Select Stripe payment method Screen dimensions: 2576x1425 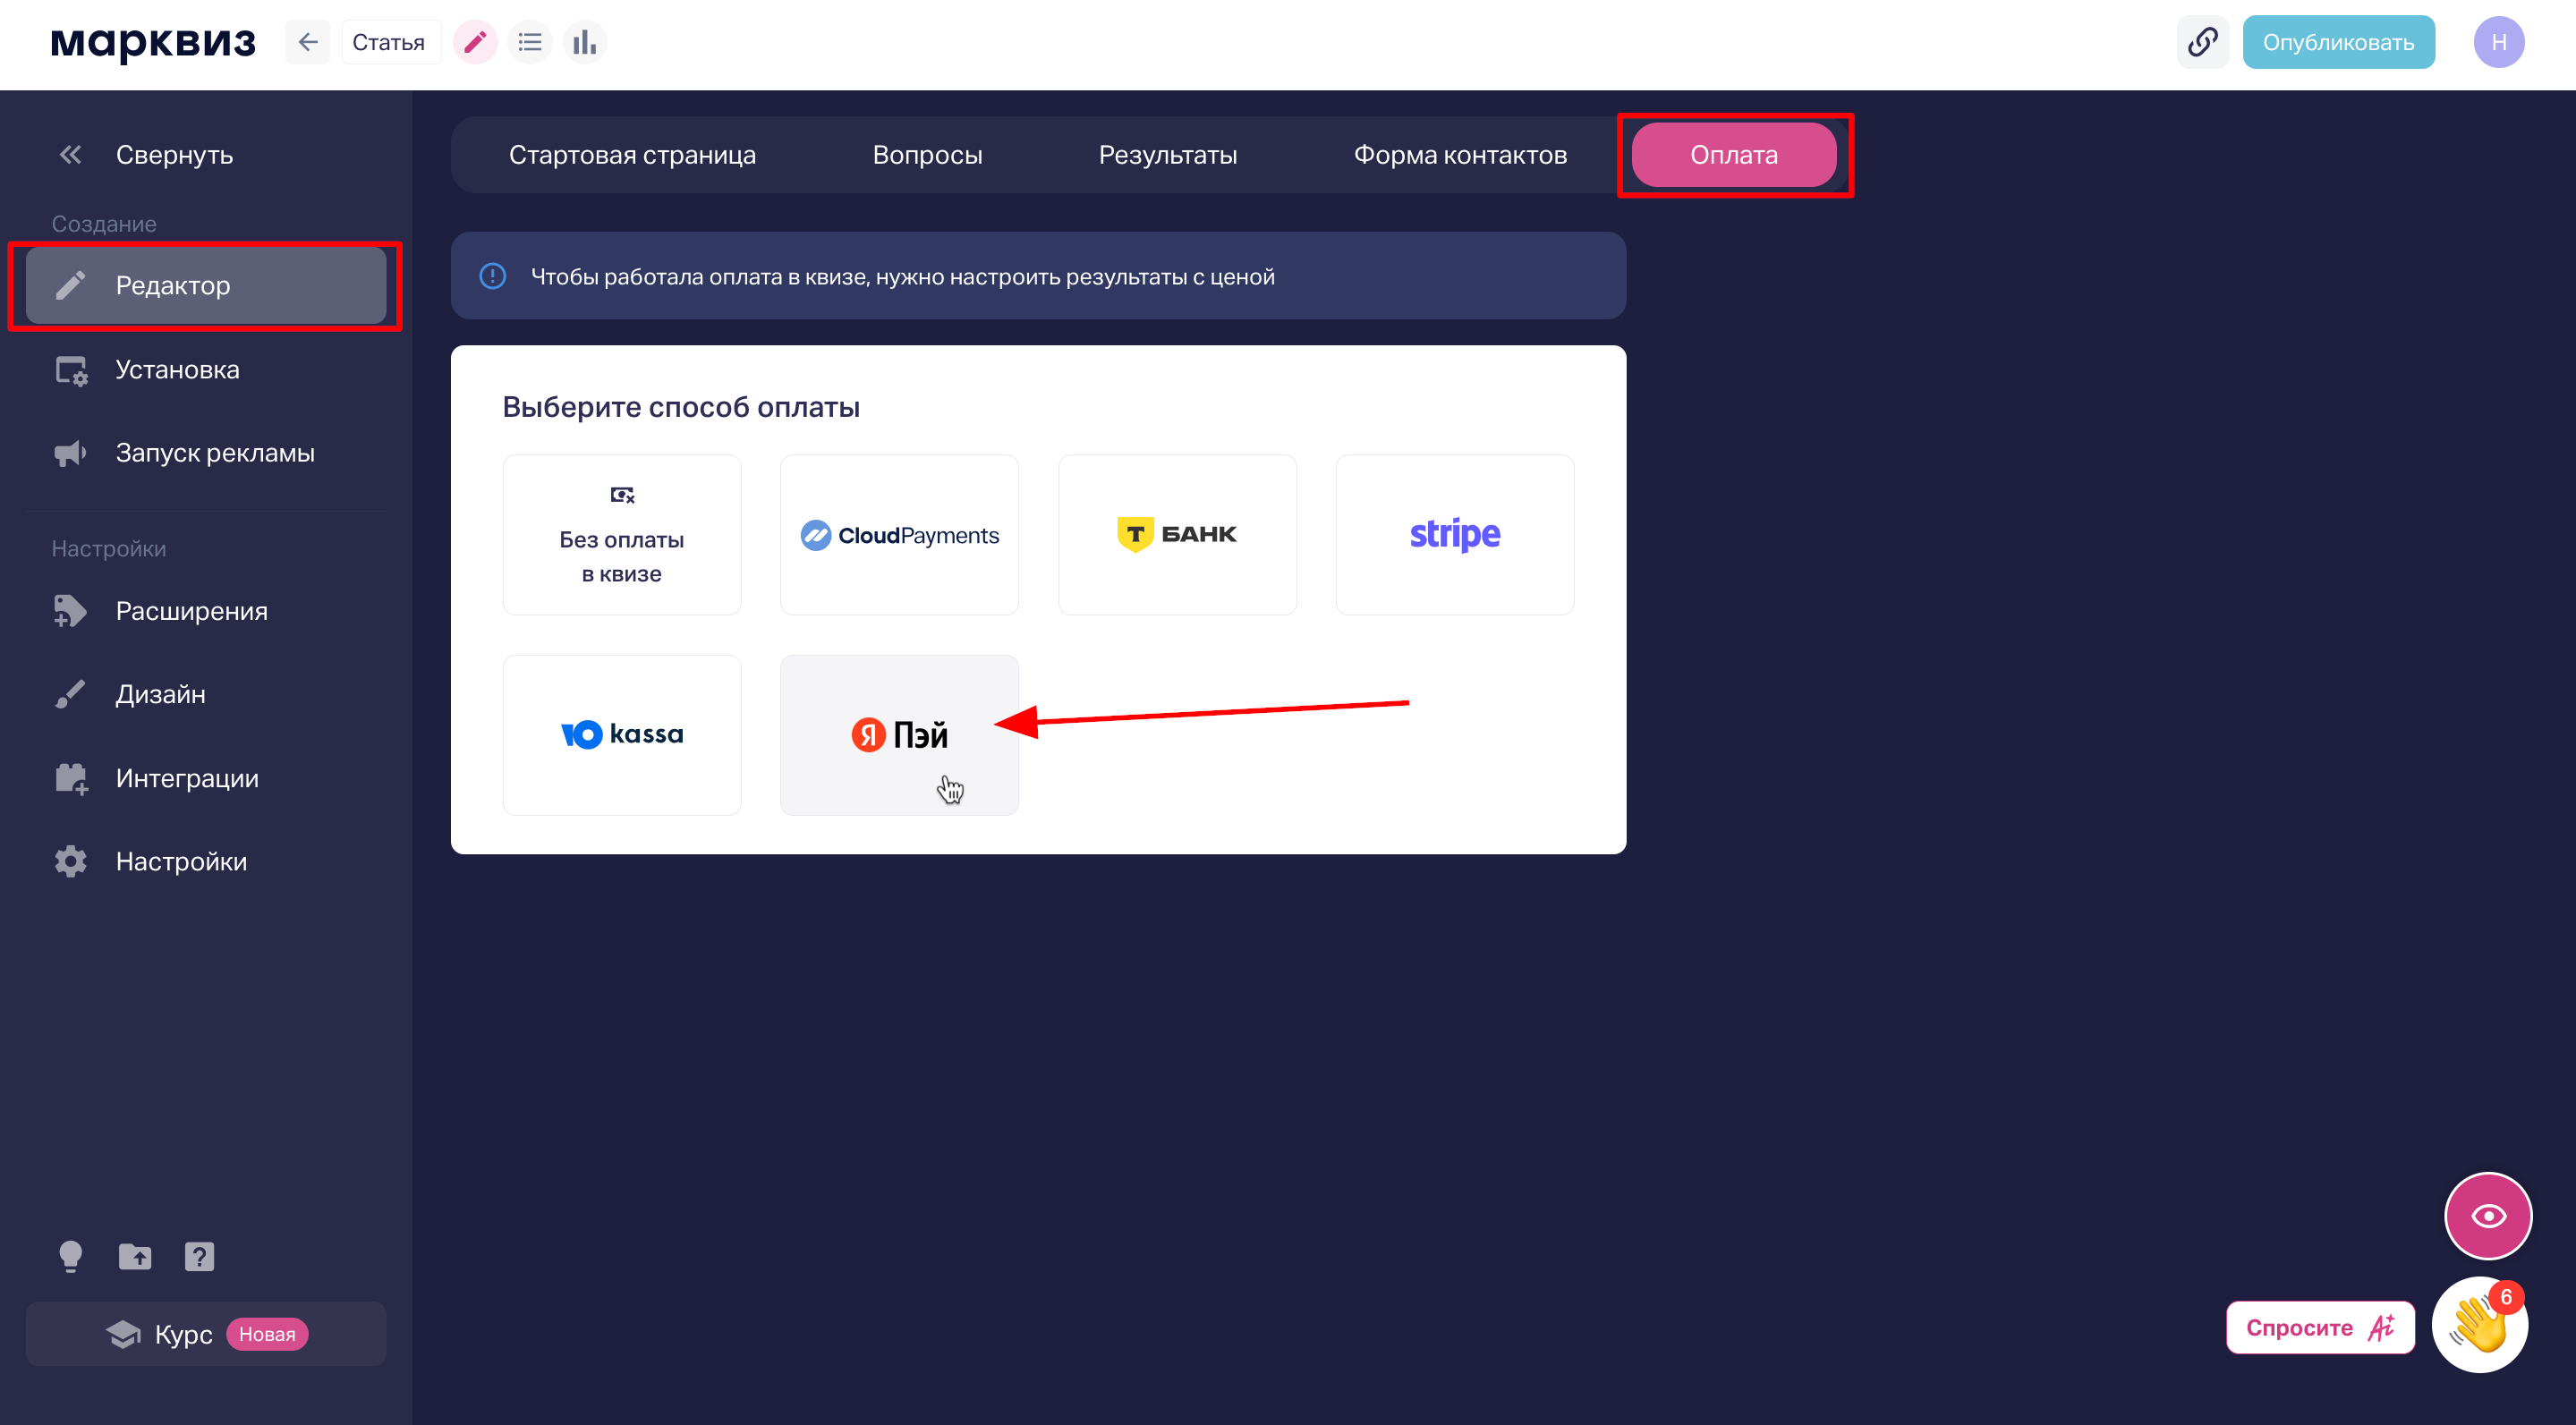click(x=1455, y=535)
